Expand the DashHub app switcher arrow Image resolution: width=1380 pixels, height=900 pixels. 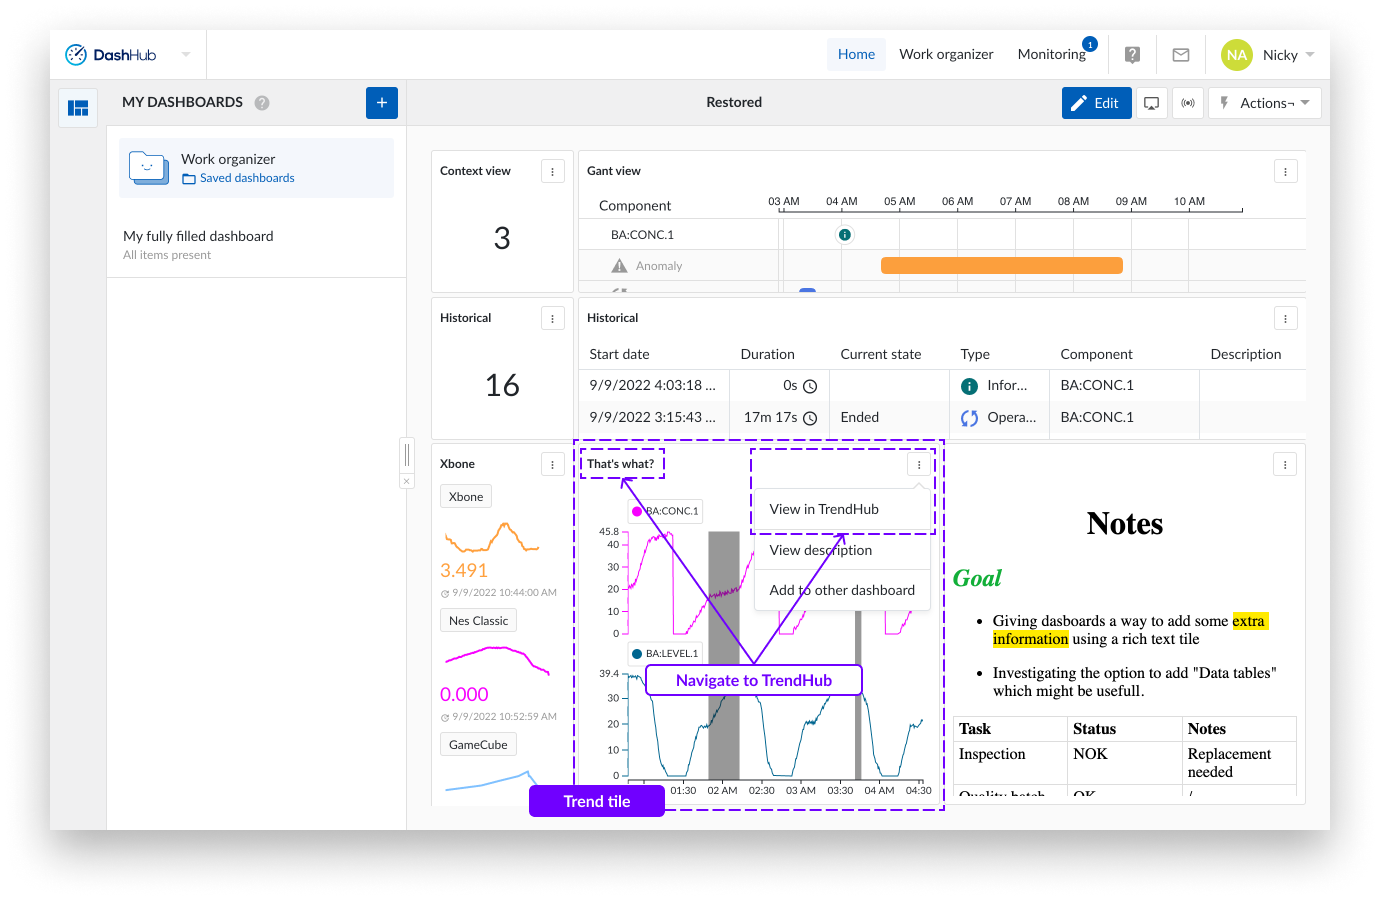click(x=186, y=55)
